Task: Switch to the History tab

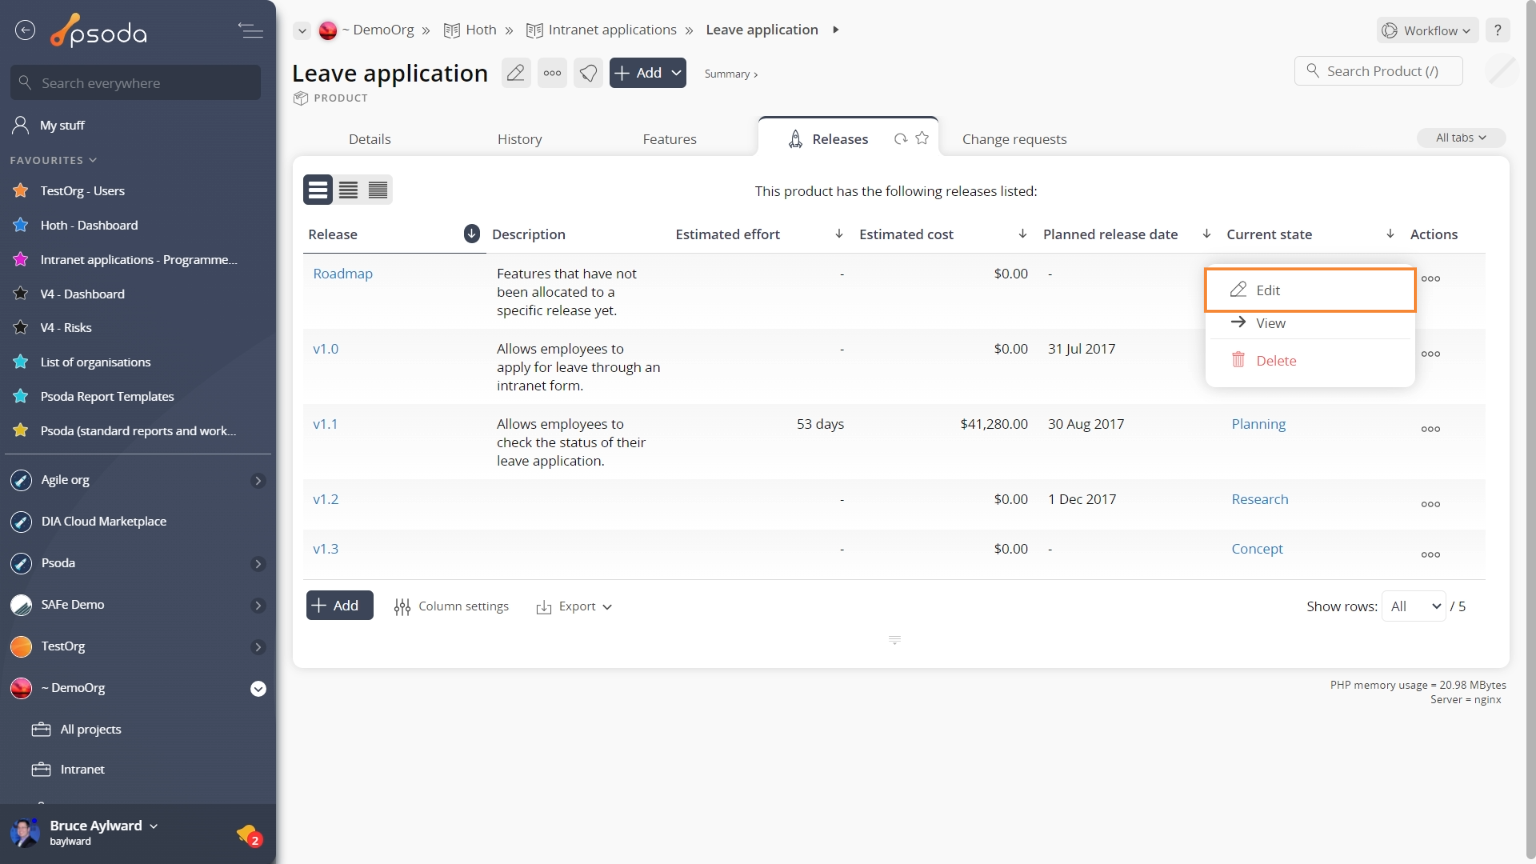Action: pyautogui.click(x=520, y=139)
